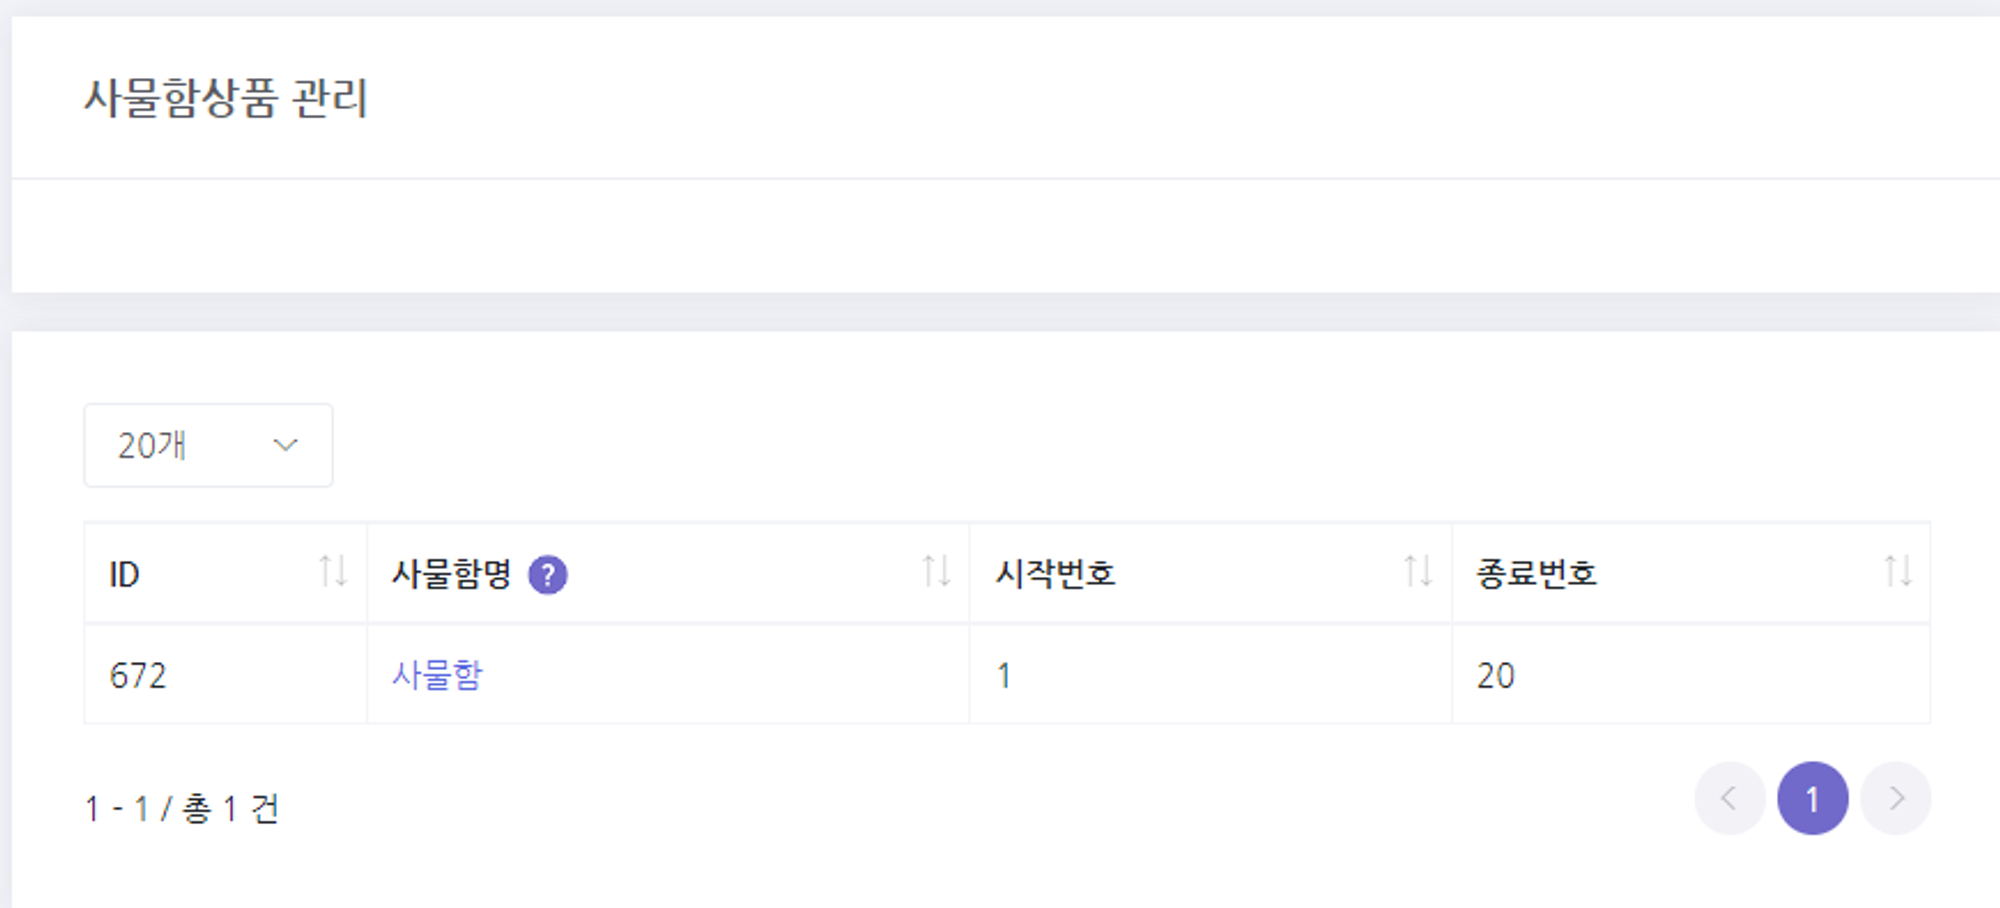Go to the previous page arrow
The width and height of the screenshot is (2000, 908).
click(x=1729, y=798)
